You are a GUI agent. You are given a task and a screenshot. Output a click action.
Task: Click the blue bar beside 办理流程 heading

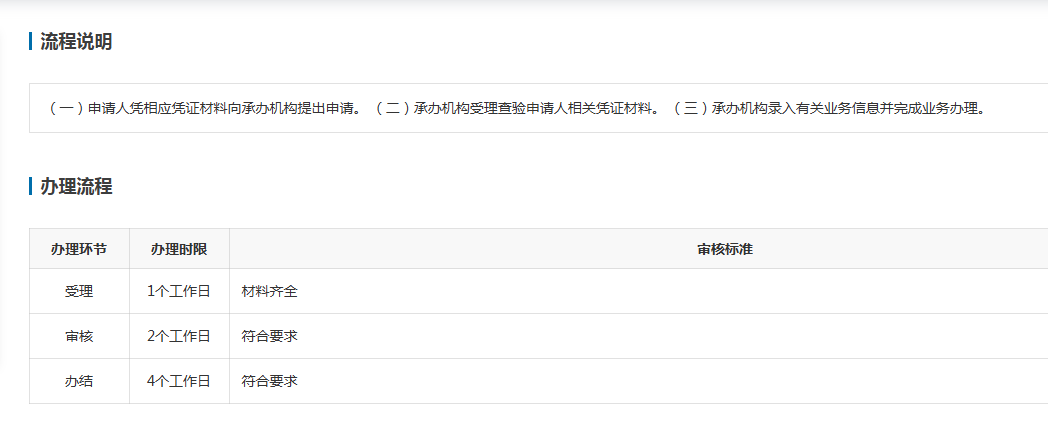tap(31, 186)
